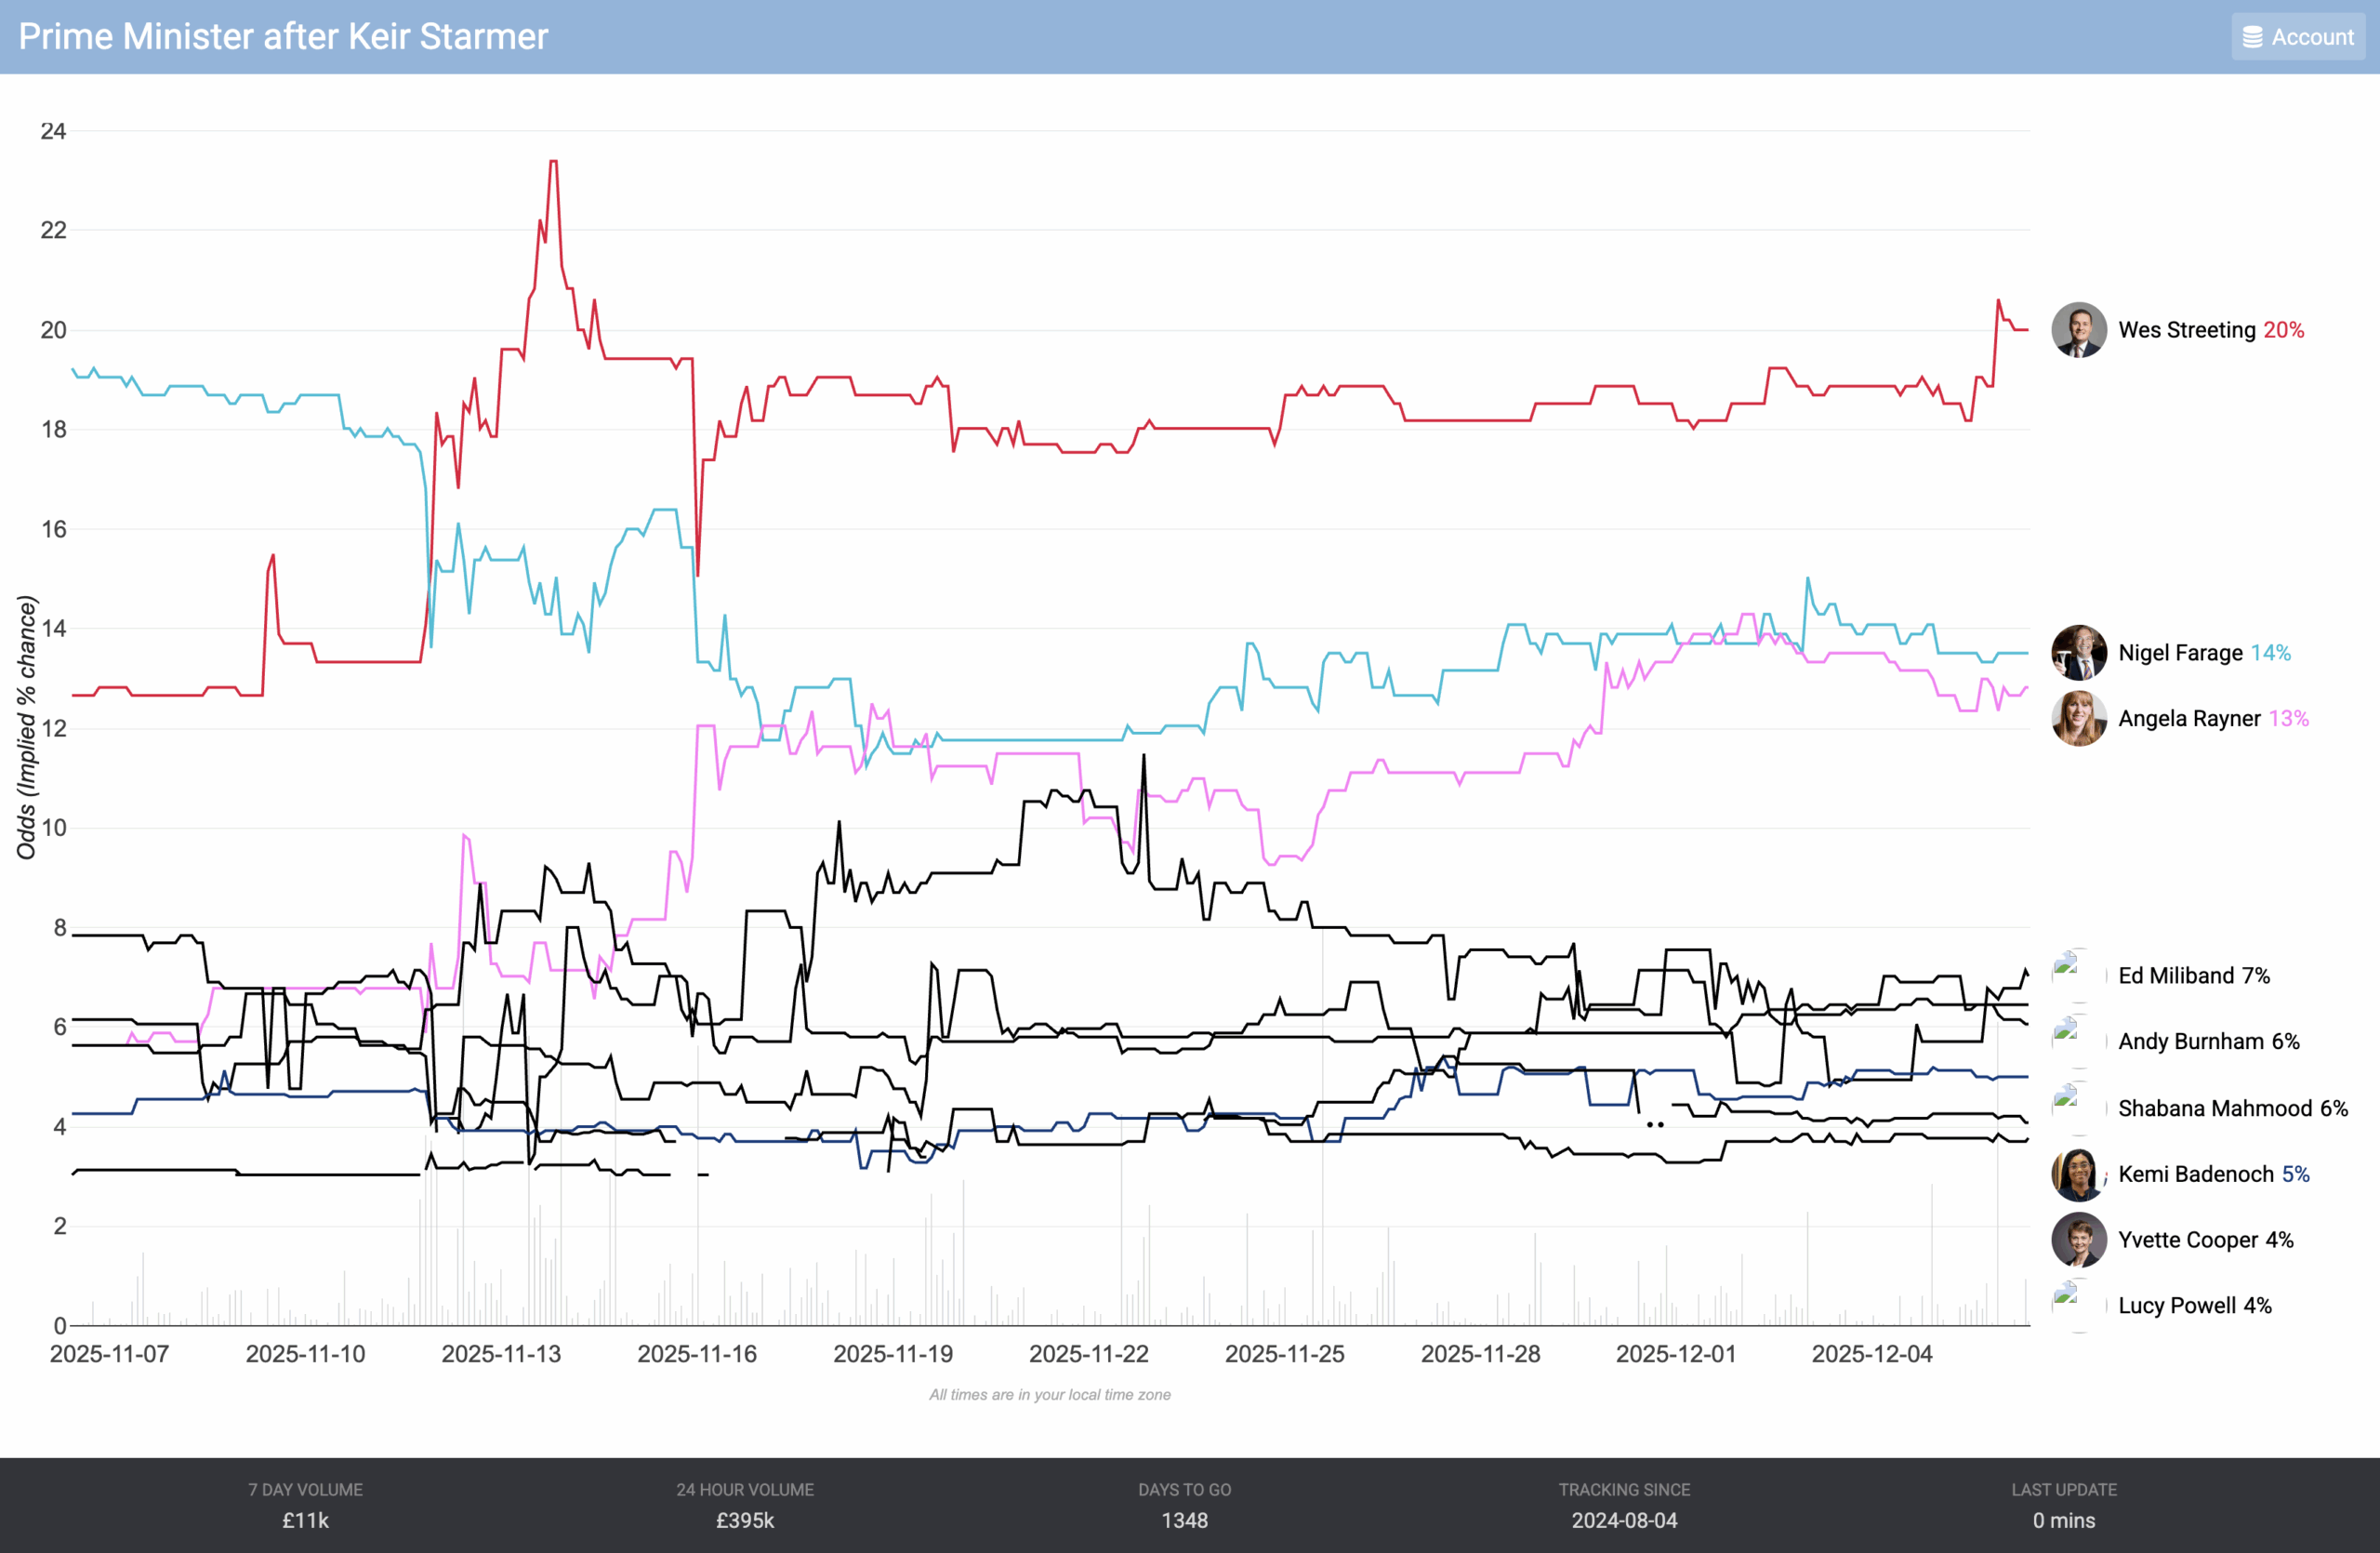Screen dimensions: 2380x1553
Task: Click the Account button
Action: [2297, 37]
